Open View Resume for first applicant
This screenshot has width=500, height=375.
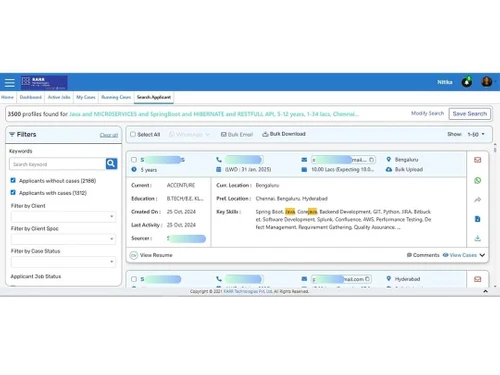151,255
